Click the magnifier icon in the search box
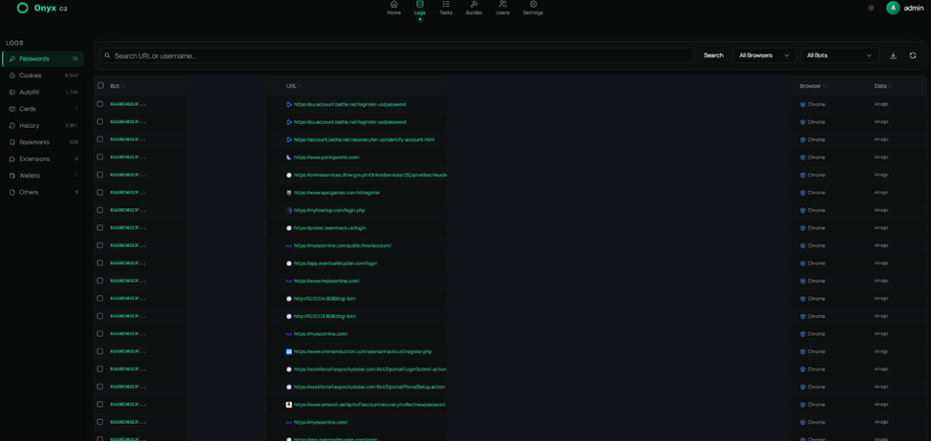This screenshot has height=442, width=932. (108, 56)
